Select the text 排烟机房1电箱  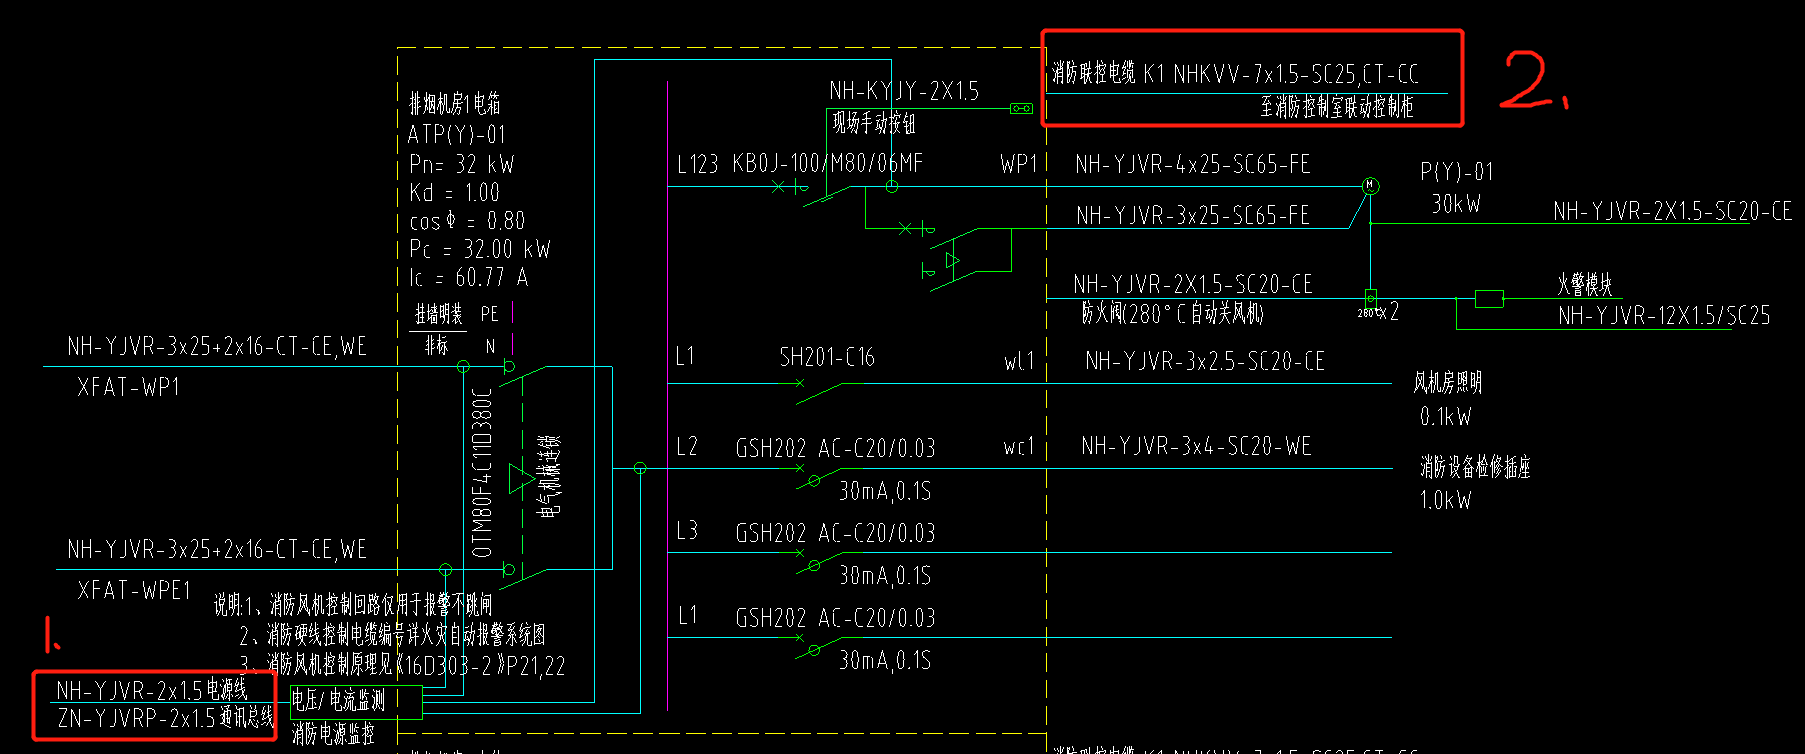[x=454, y=103]
